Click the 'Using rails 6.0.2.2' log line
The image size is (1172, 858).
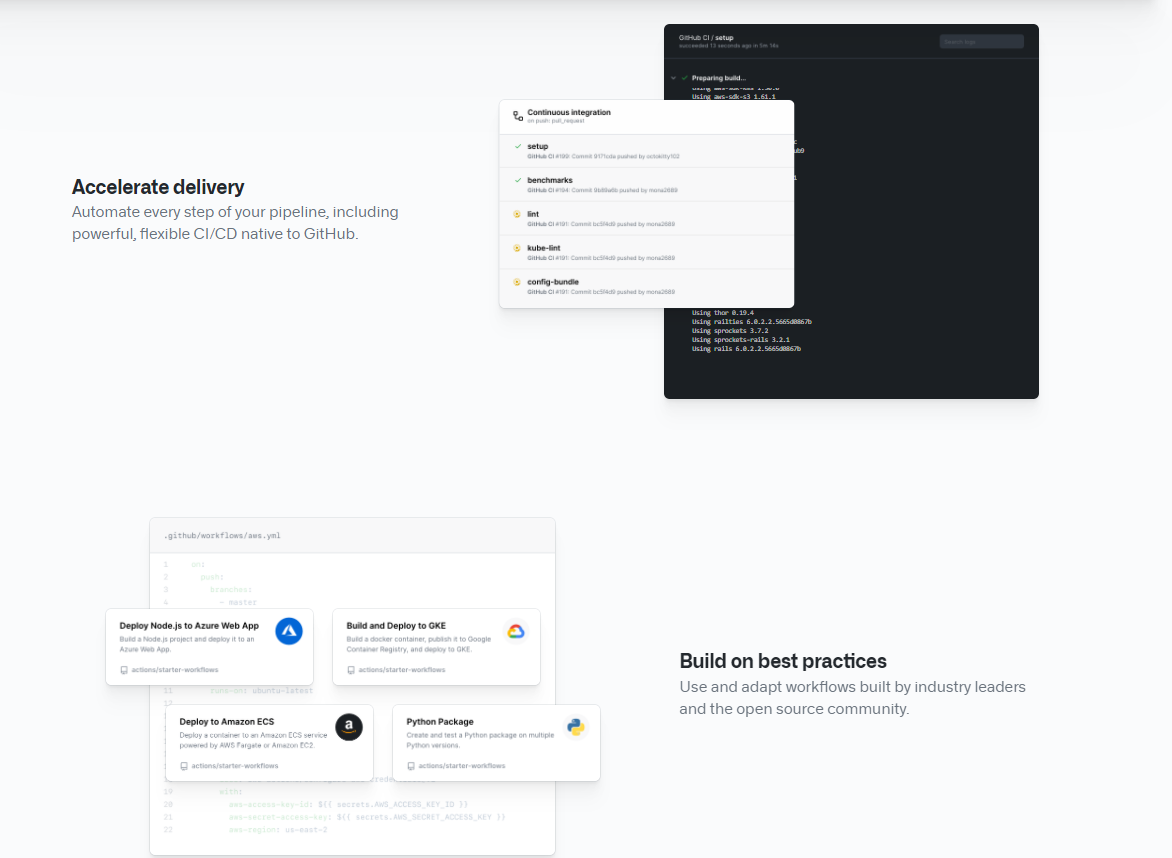[x=746, y=349]
